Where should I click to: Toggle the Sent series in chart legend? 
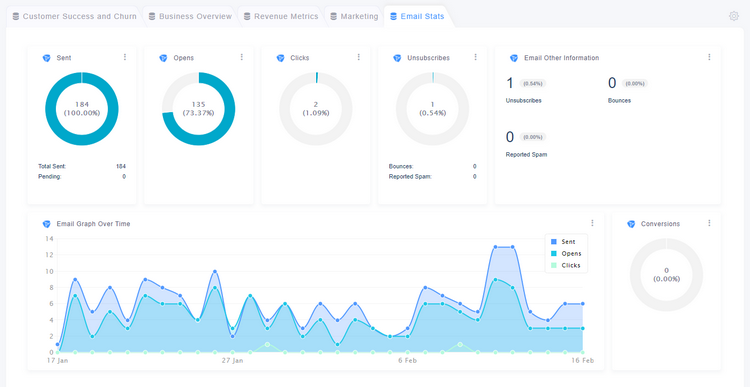pos(563,242)
